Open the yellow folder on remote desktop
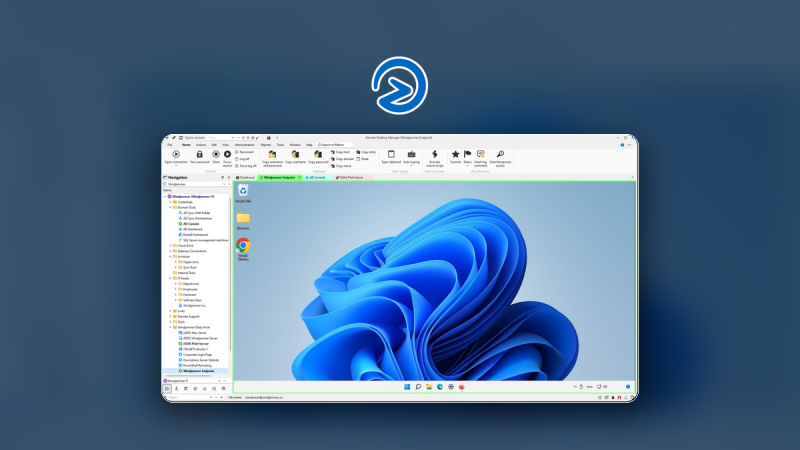The width and height of the screenshot is (800, 450). click(243, 218)
